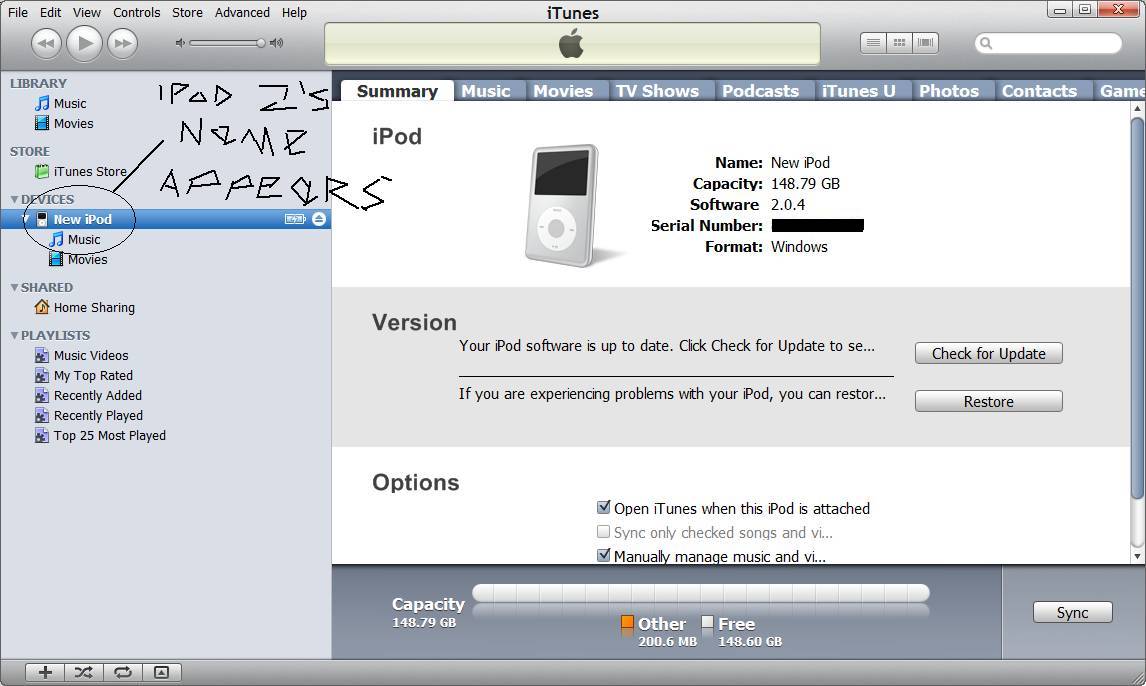Collapse the Shared section

coord(14,288)
